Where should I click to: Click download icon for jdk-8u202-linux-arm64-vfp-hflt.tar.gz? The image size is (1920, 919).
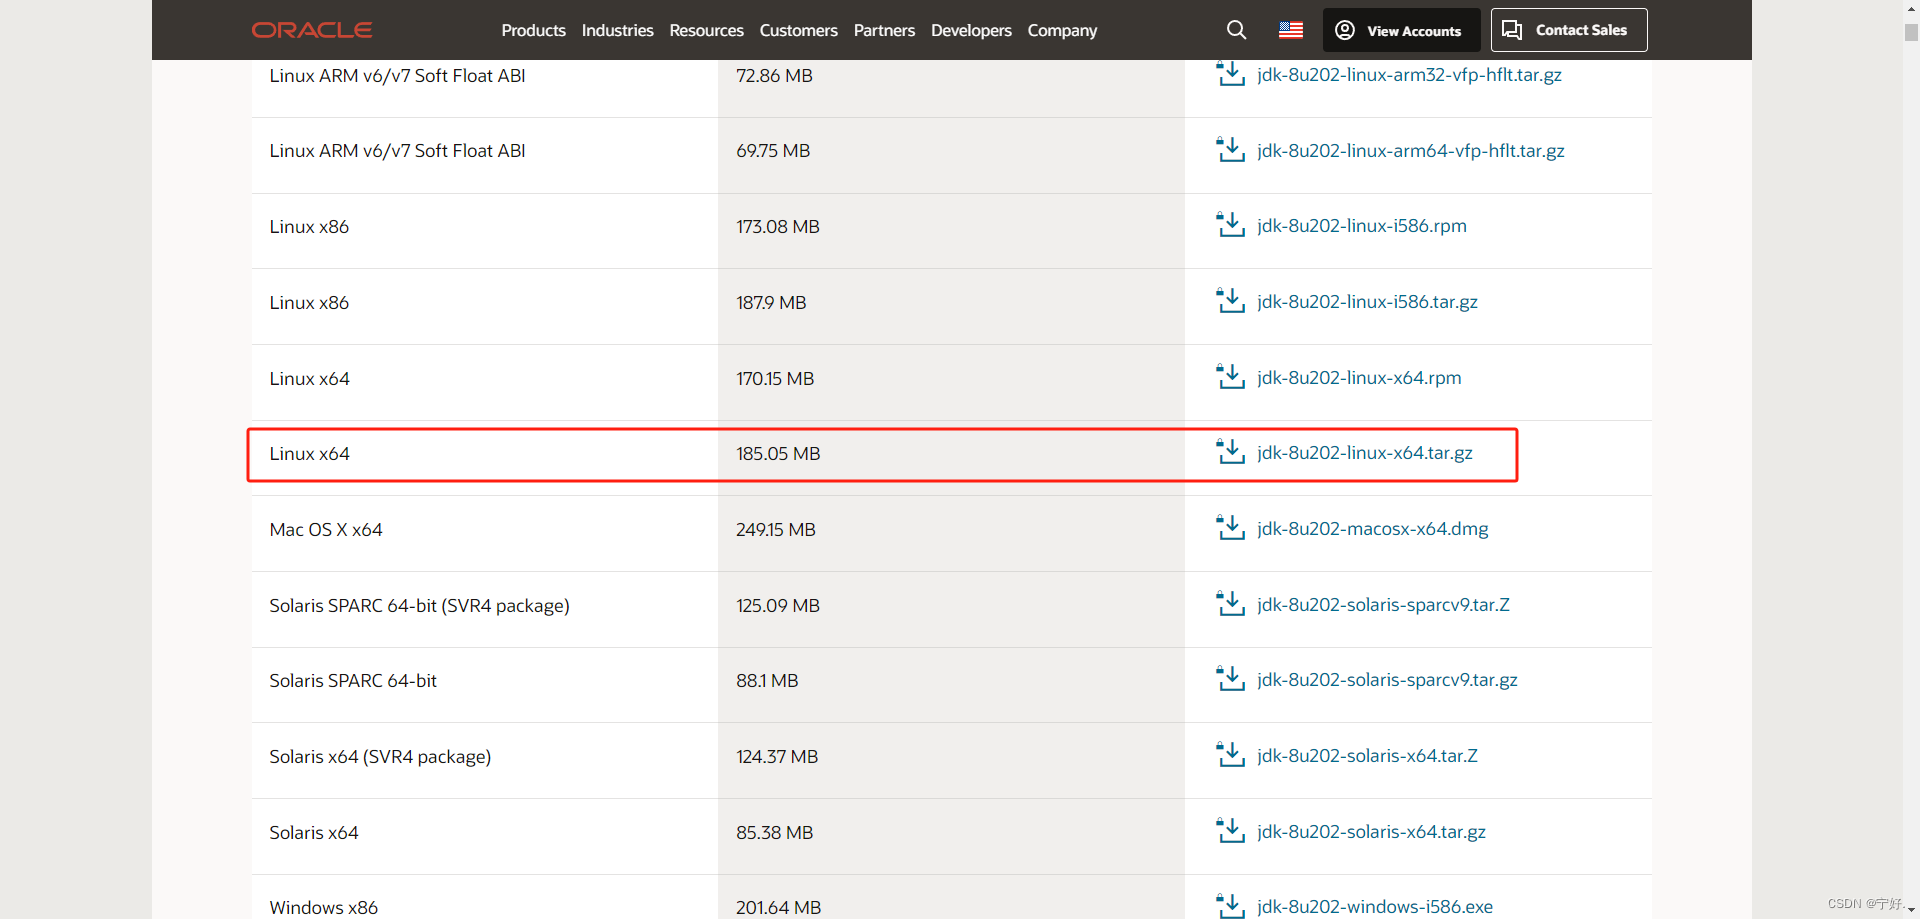[x=1230, y=150]
